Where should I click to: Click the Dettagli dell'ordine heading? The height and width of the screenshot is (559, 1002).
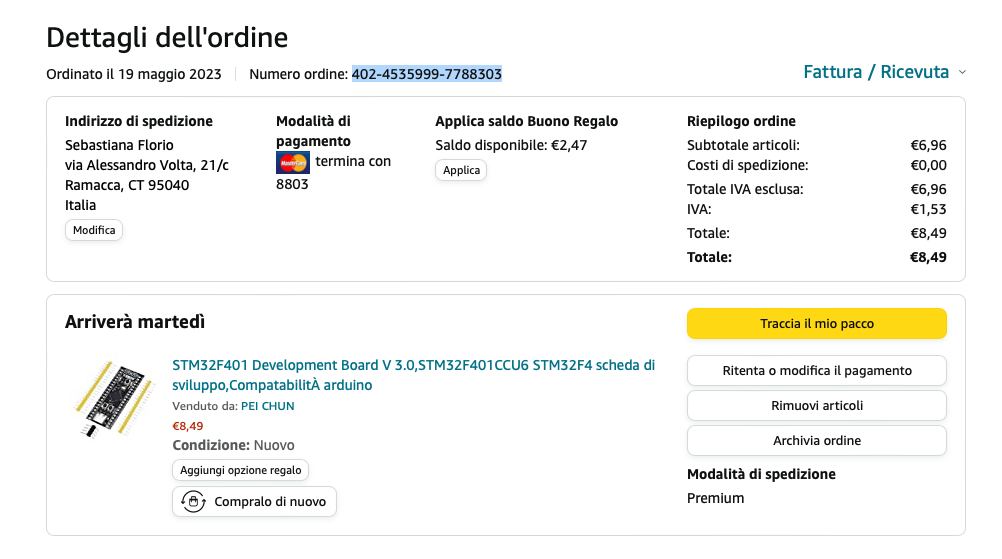coord(167,38)
